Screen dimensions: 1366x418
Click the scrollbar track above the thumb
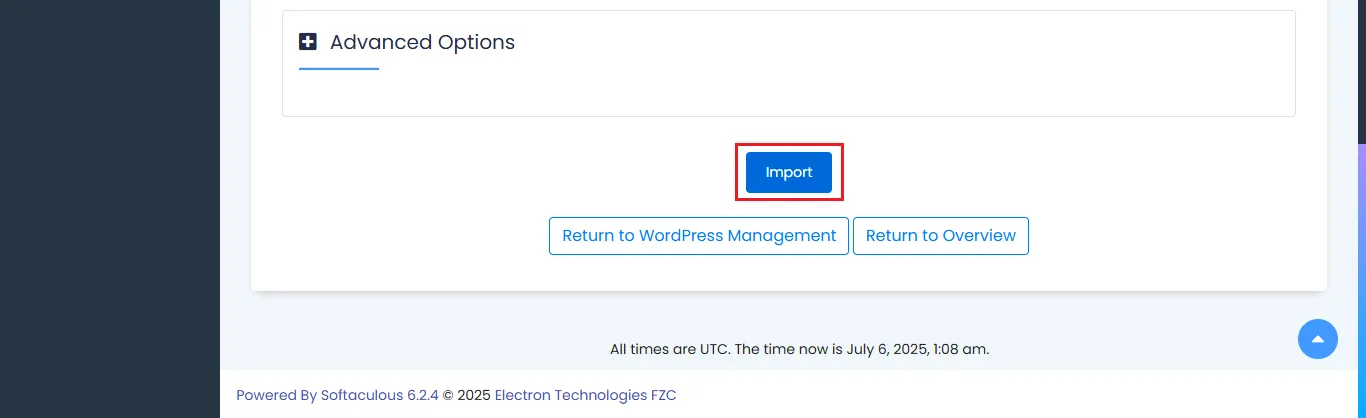coord(1362,70)
